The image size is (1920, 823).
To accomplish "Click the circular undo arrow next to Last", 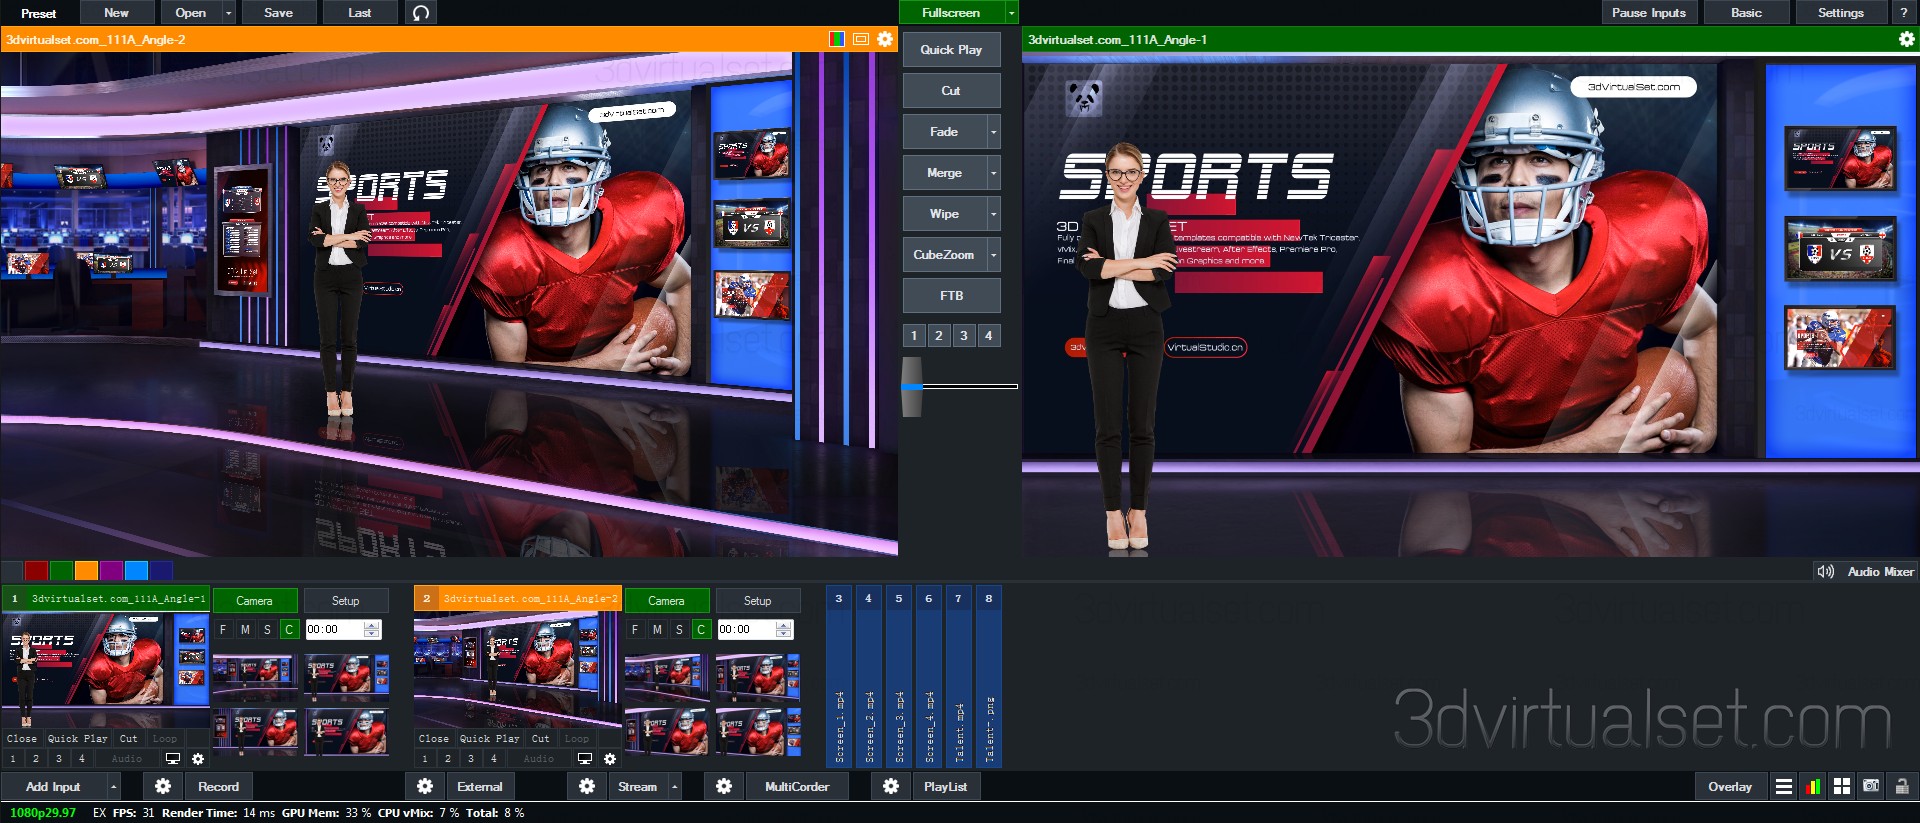I will point(421,13).
